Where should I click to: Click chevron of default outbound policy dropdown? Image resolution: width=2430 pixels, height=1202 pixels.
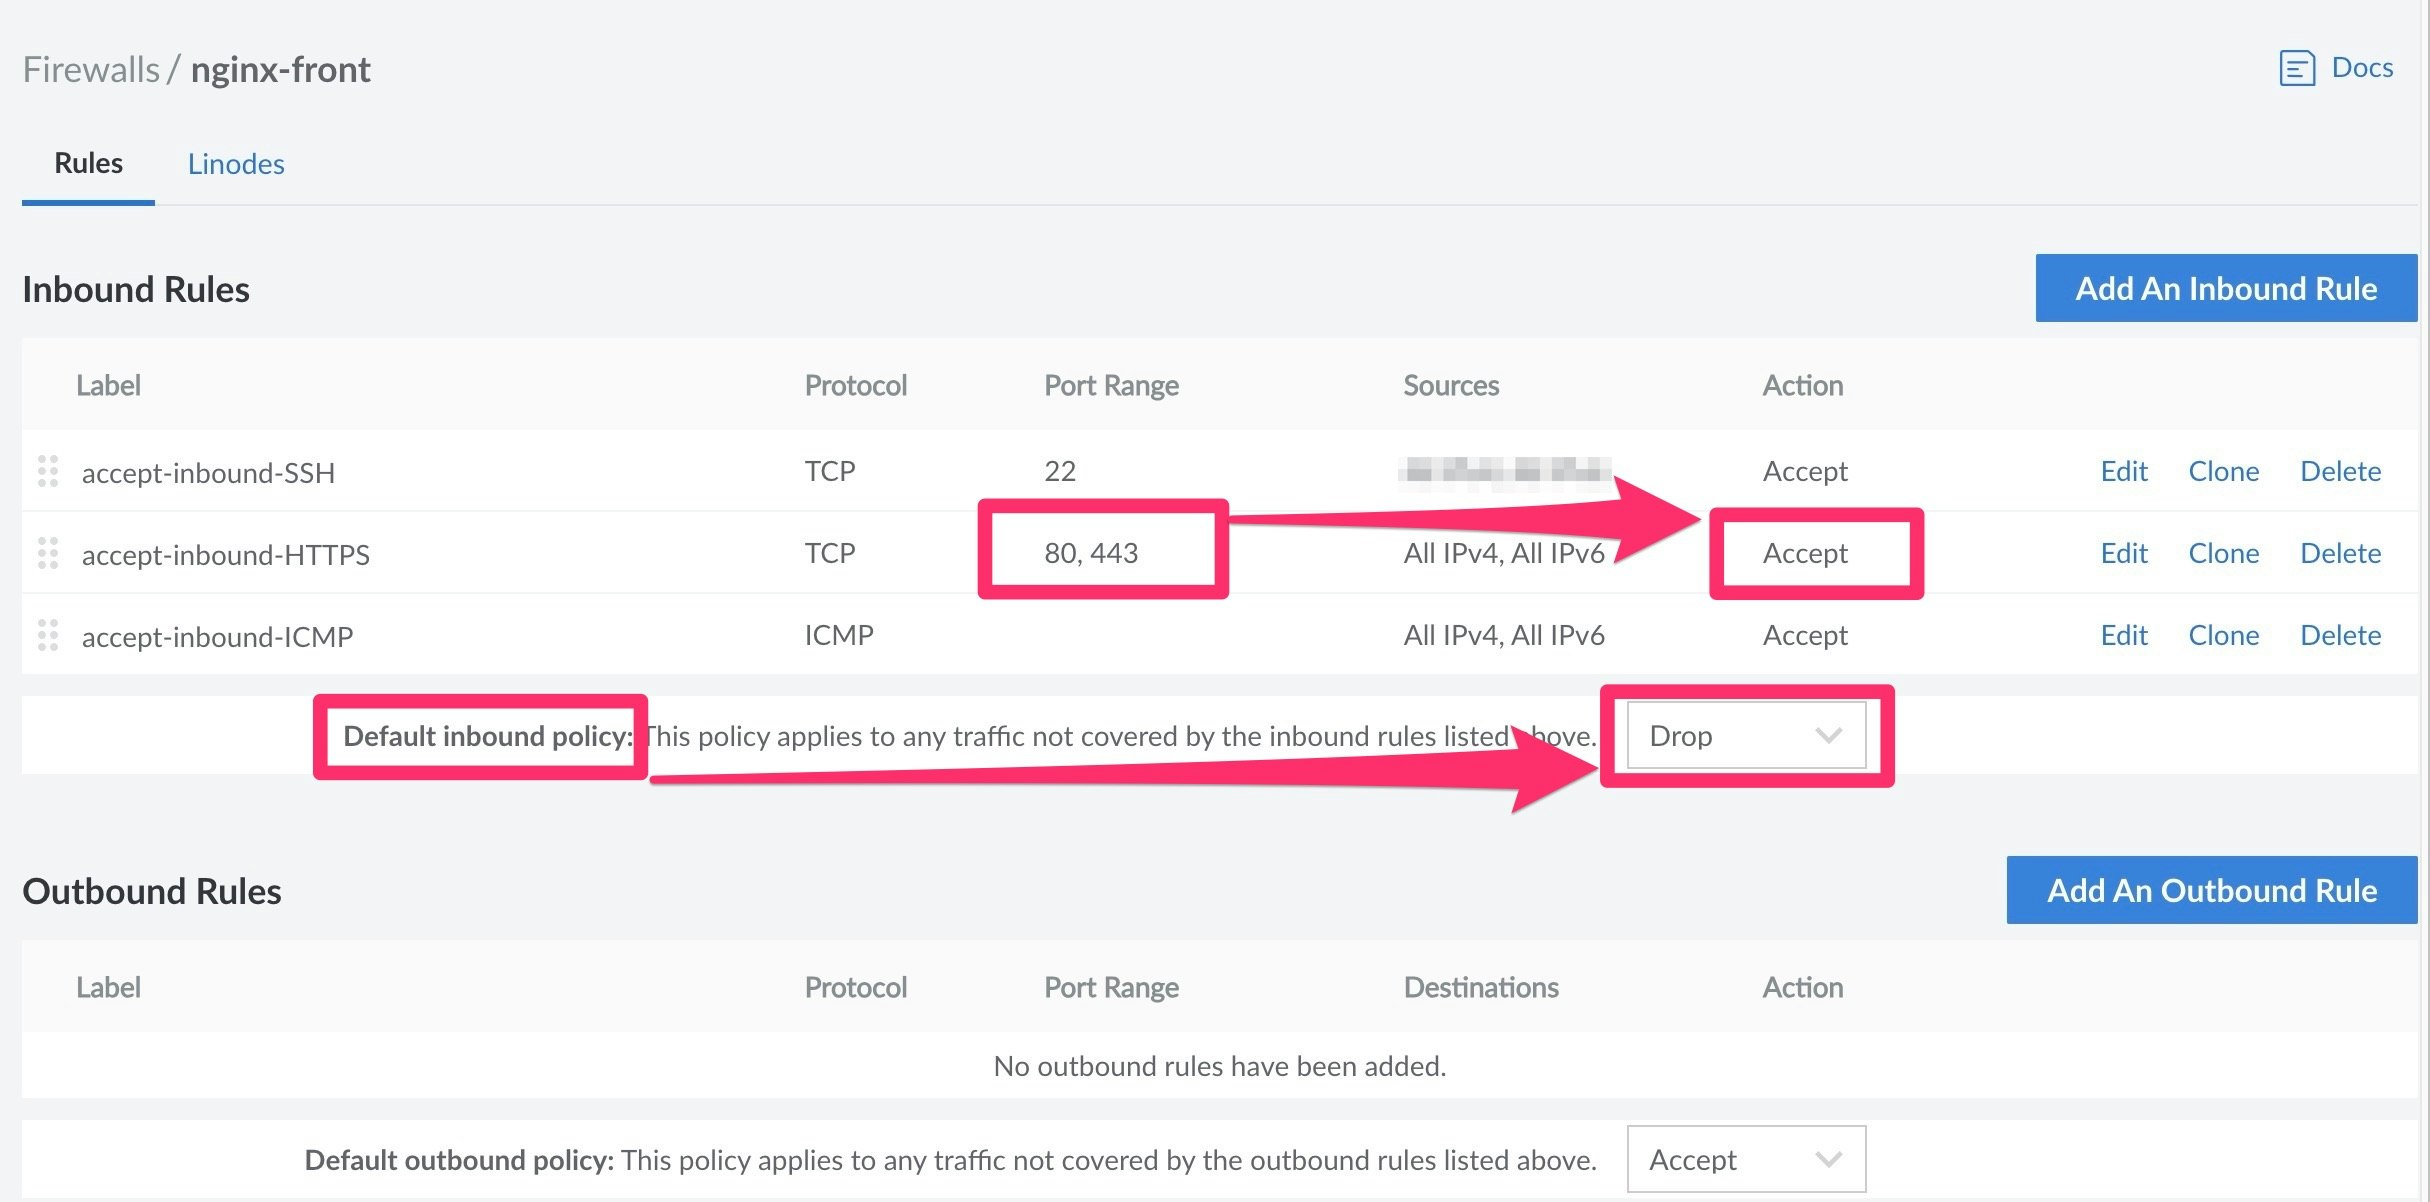click(1828, 1160)
